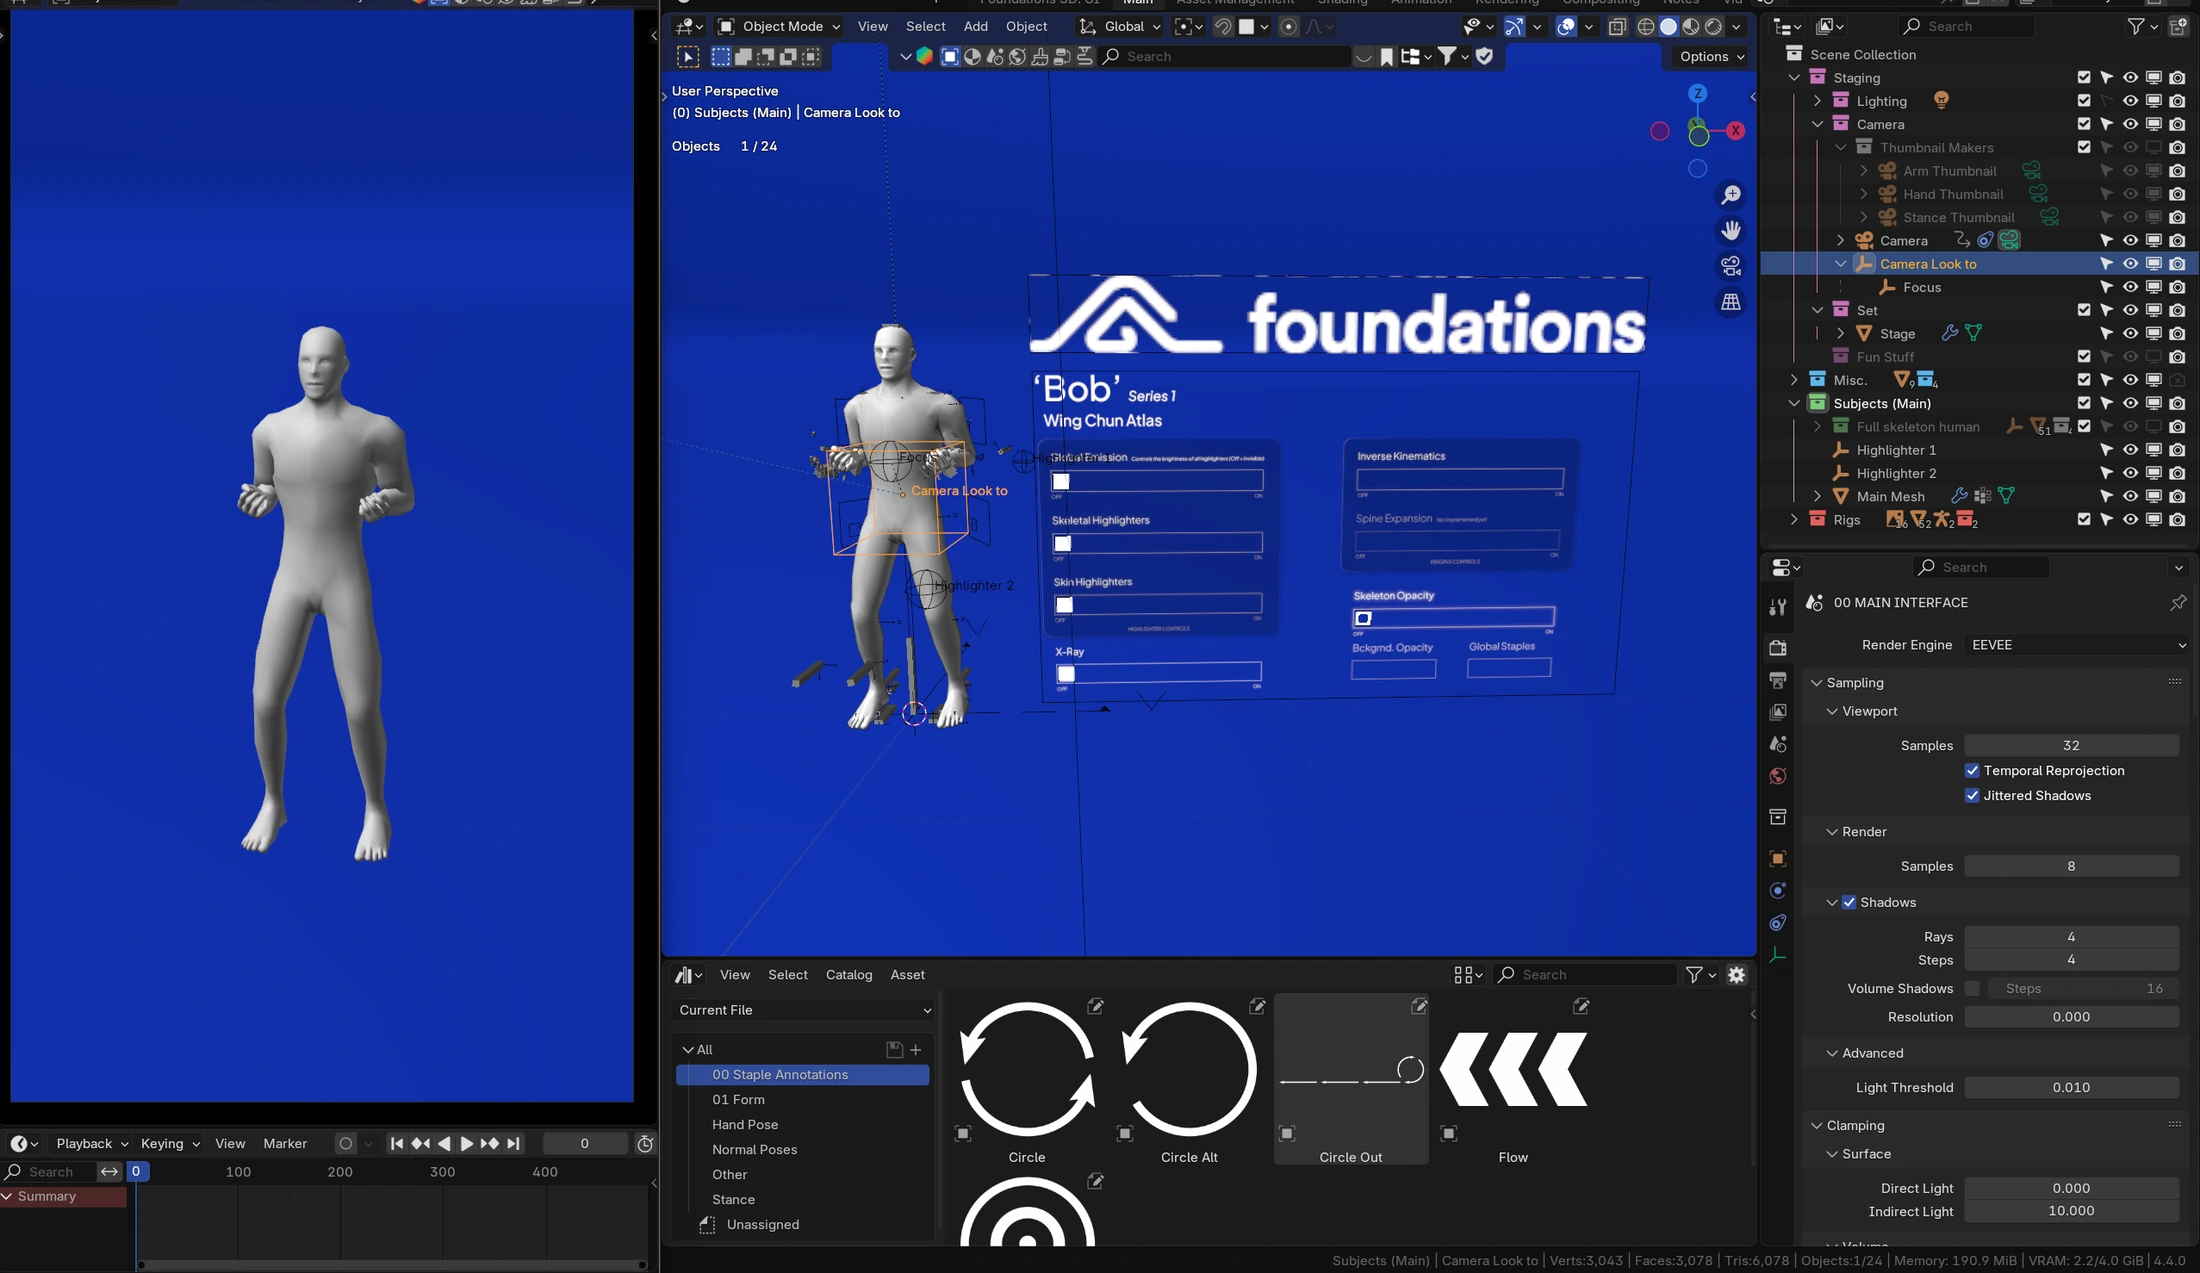Click the outliner filter funnel icon
This screenshot has height=1273, width=2200.
(x=2136, y=27)
